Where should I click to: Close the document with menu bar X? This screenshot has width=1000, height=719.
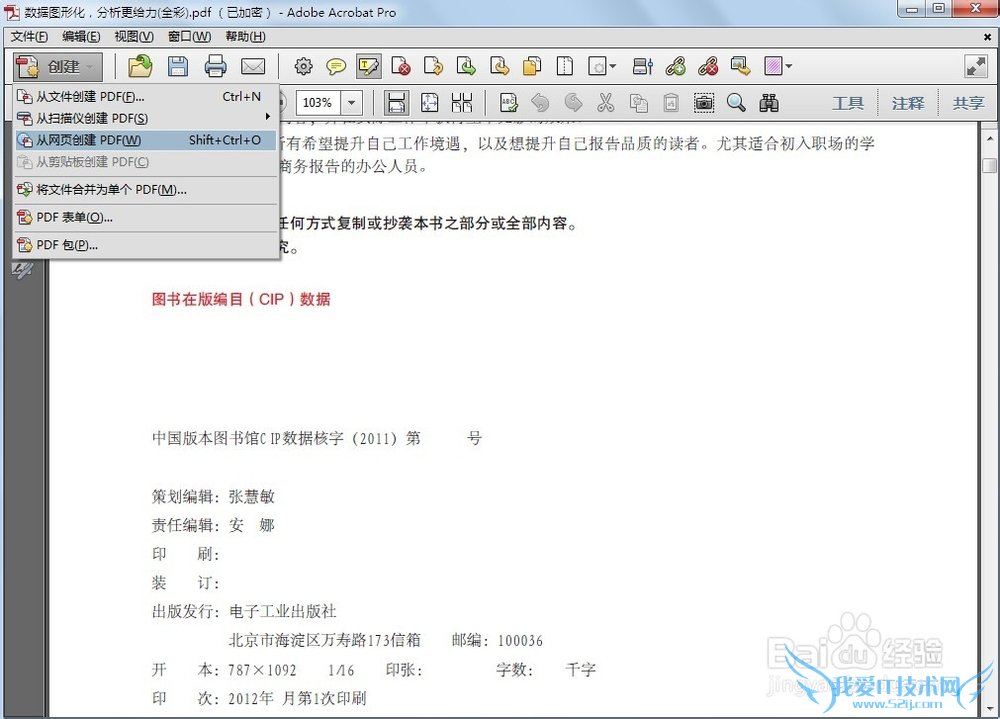click(987, 37)
